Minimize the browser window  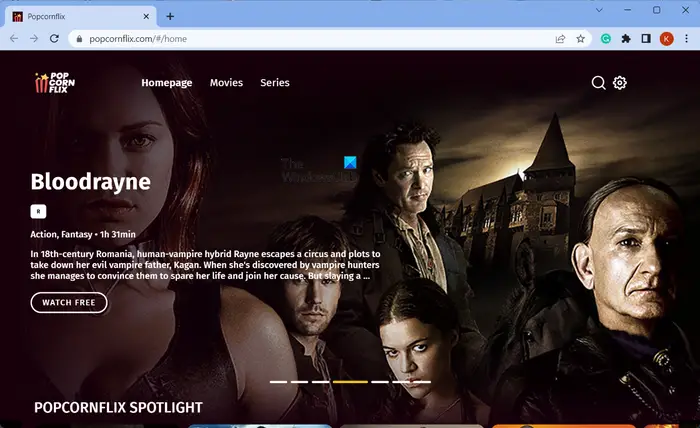click(628, 10)
